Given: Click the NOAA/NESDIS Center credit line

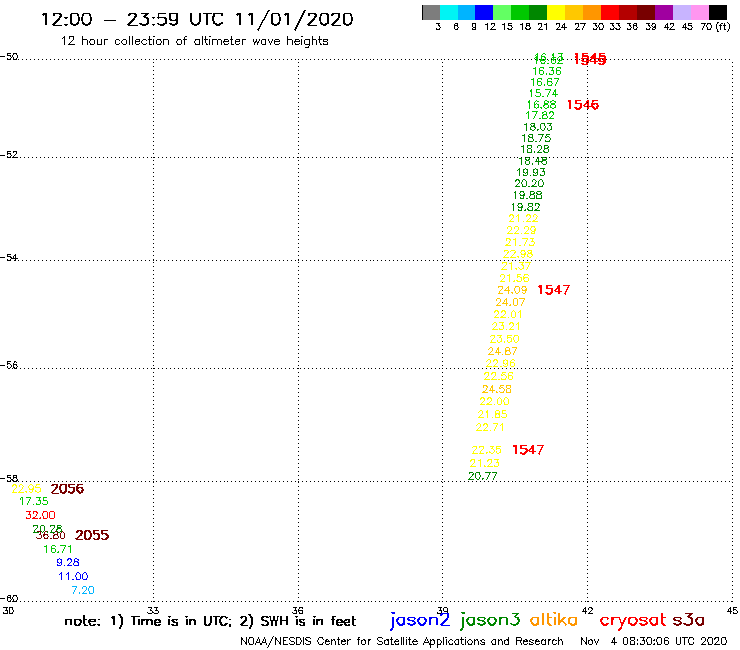Looking at the screenshot, I should (402, 641).
